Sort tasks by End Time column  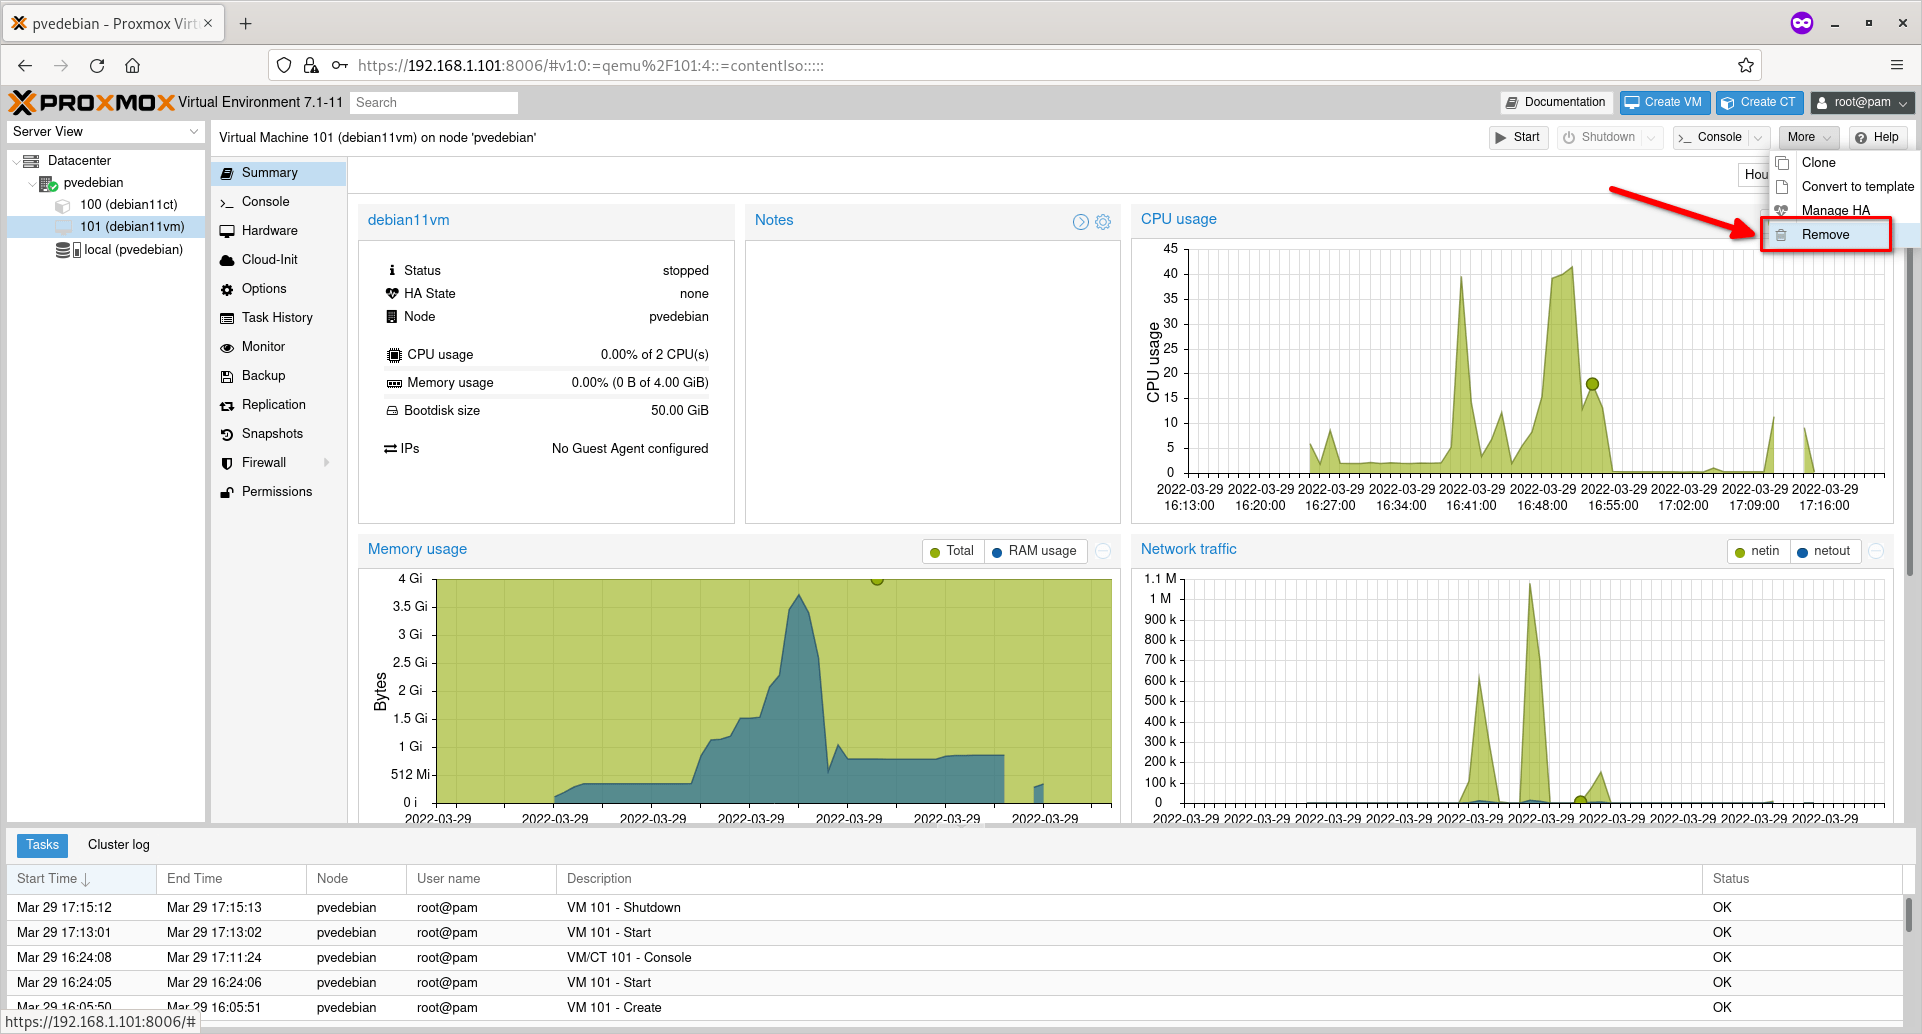[231, 879]
